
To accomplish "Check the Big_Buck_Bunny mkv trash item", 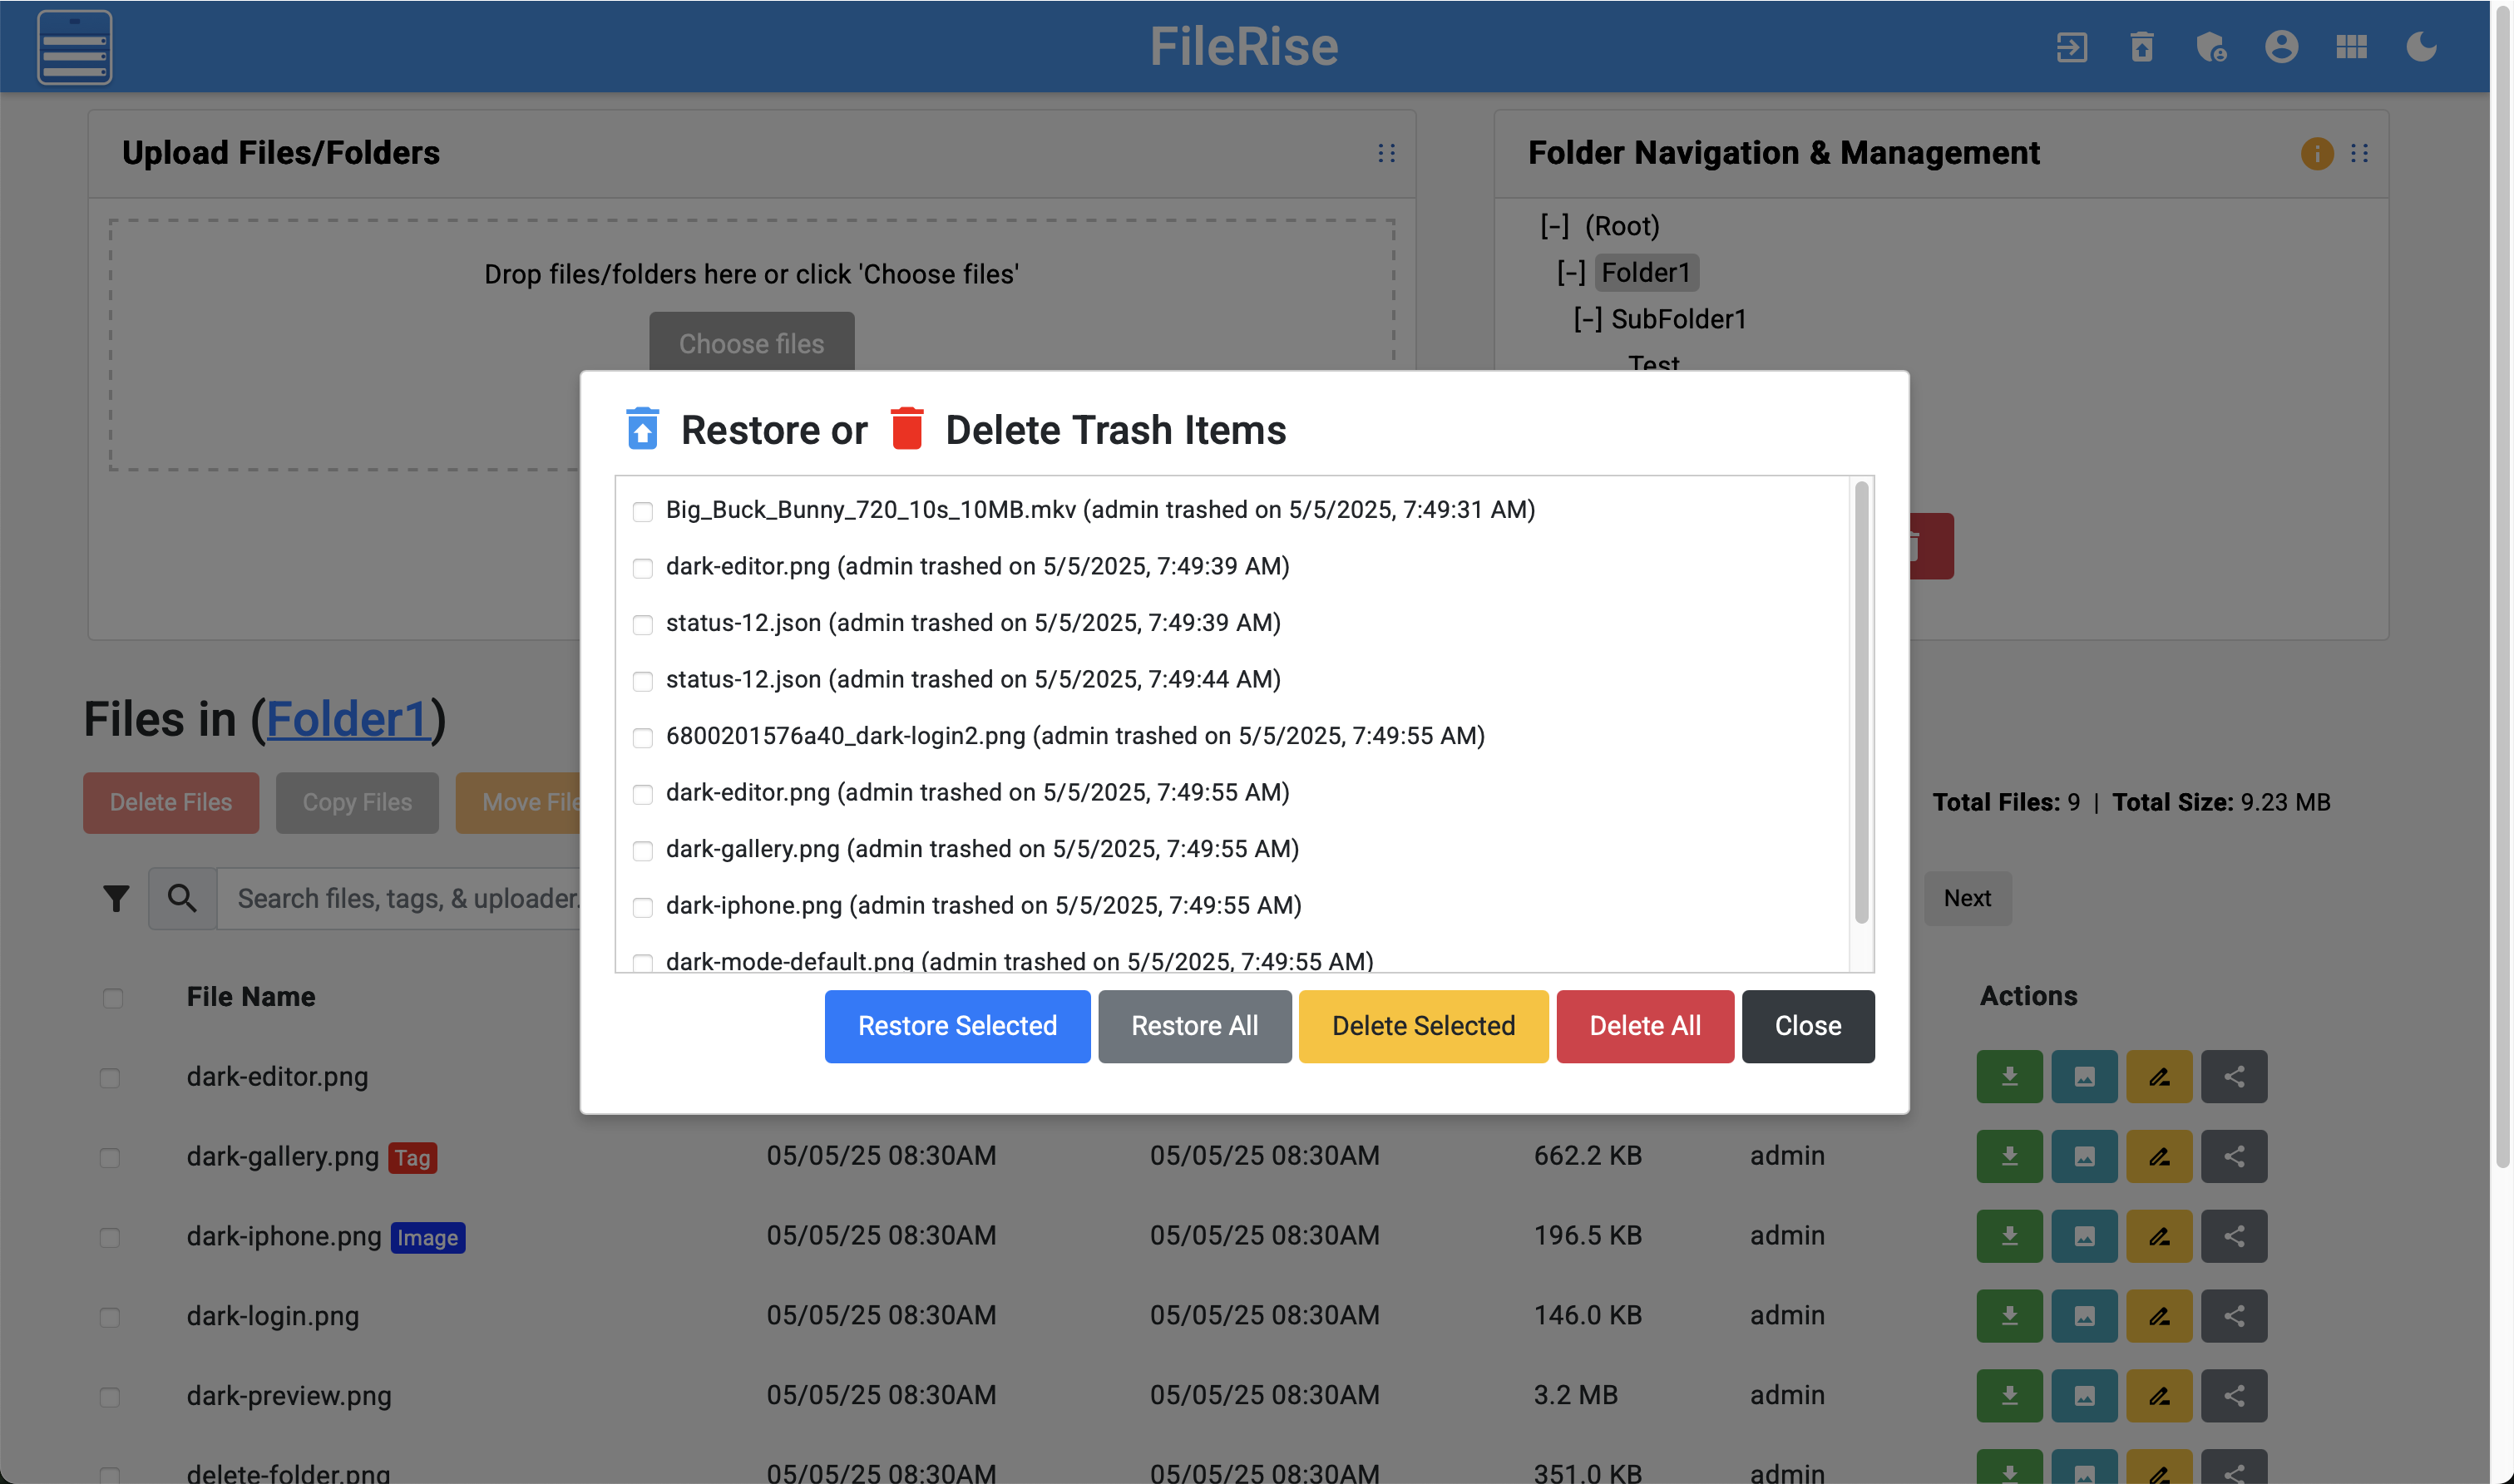I will pos(643,512).
